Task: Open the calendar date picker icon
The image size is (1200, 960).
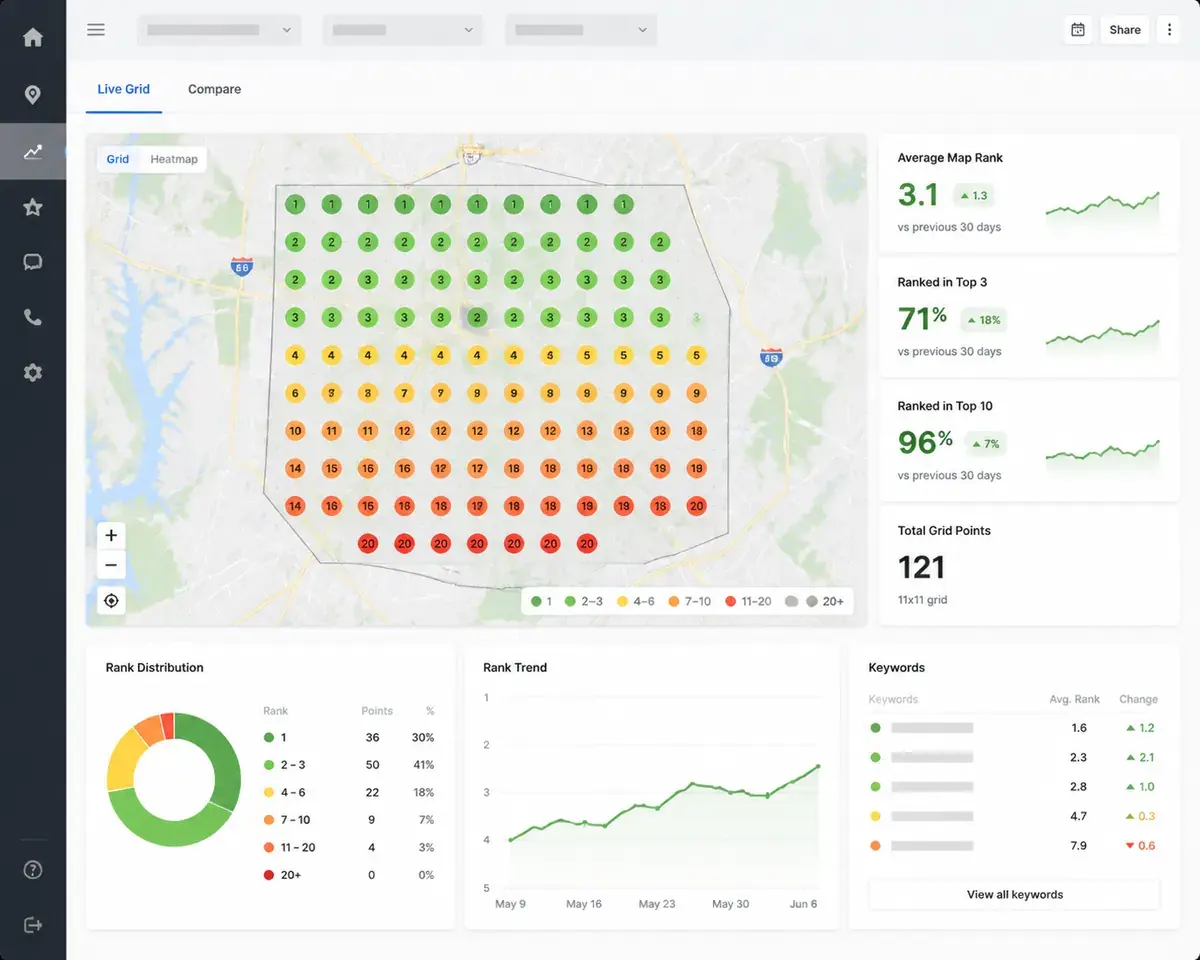Action: pyautogui.click(x=1078, y=30)
